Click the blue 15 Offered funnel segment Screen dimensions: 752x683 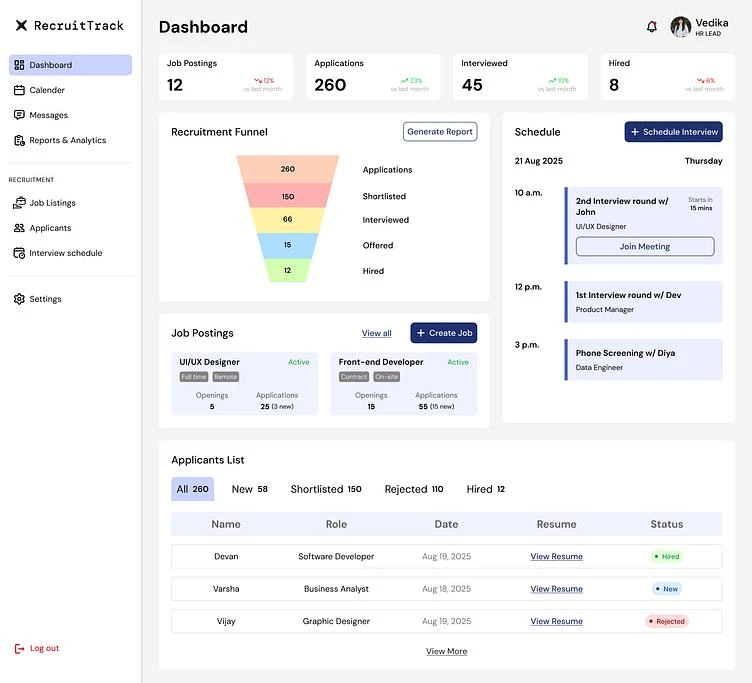(x=288, y=246)
